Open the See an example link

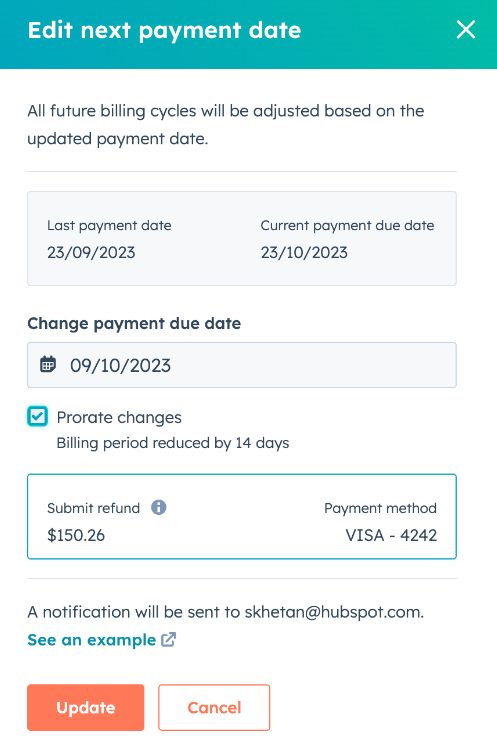pos(91,640)
